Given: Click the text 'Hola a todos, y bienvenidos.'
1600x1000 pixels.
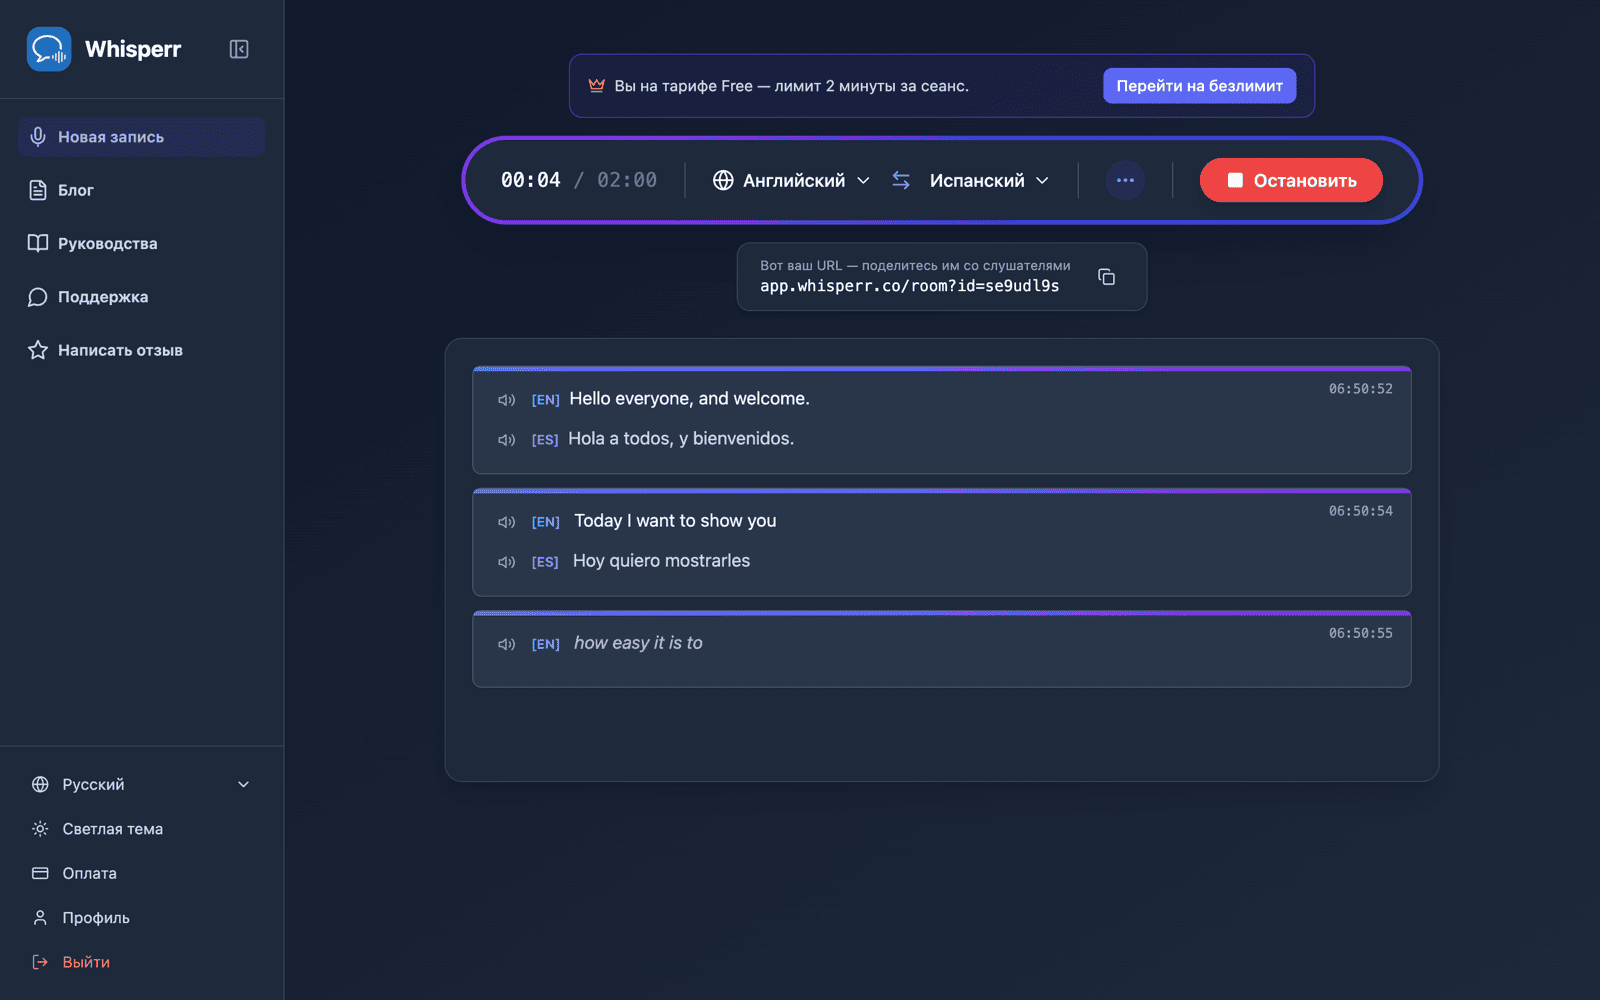Looking at the screenshot, I should point(681,438).
